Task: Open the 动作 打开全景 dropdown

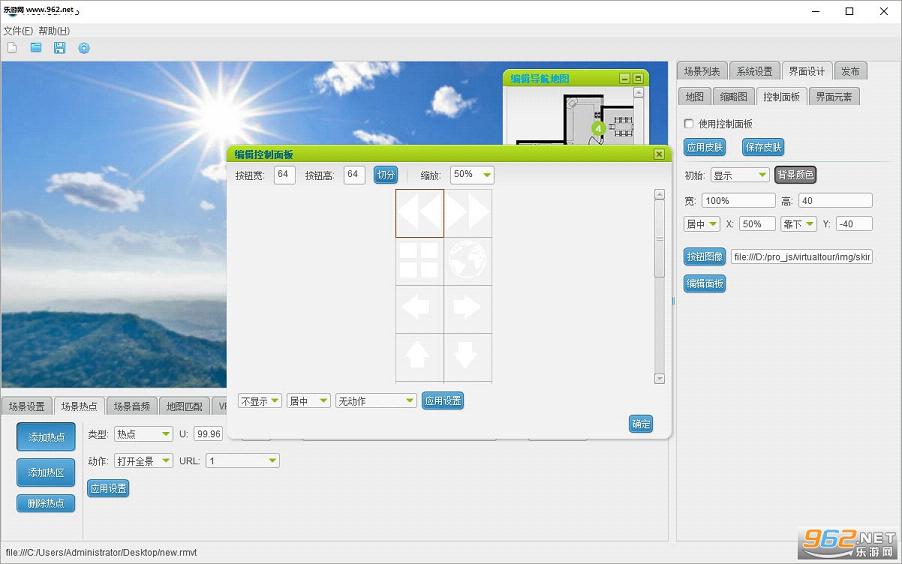Action: (143, 460)
